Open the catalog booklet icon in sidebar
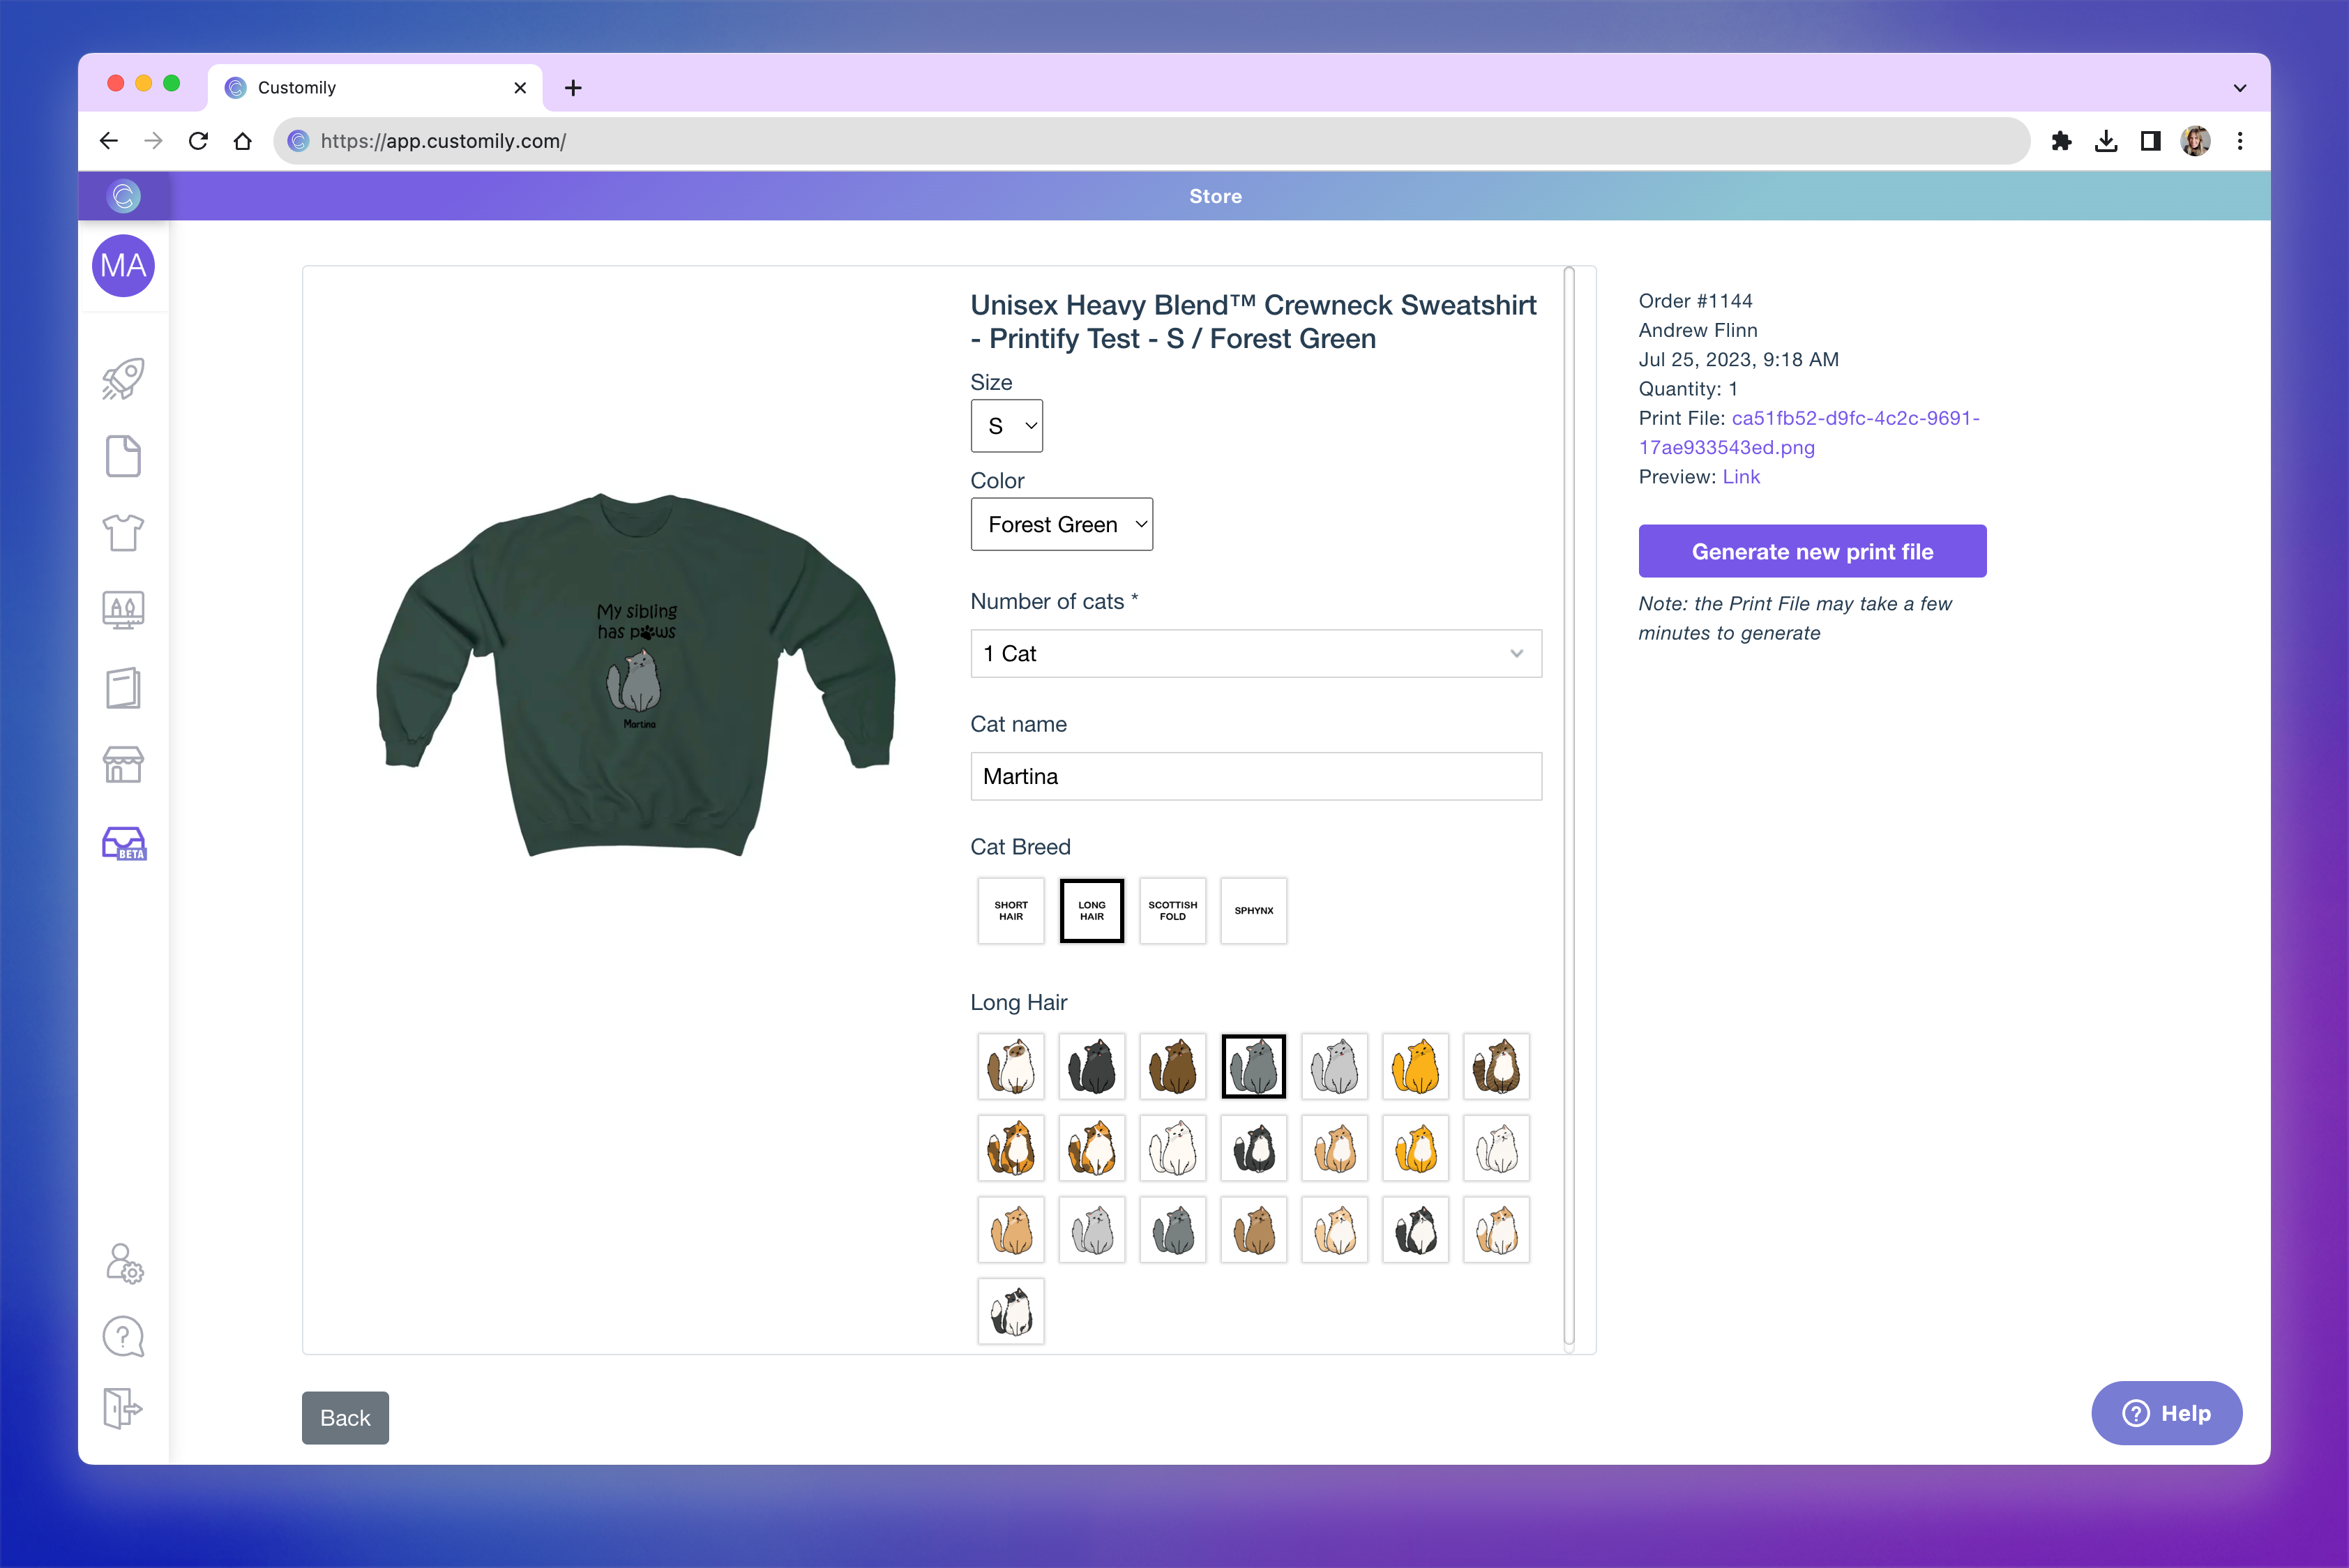The height and width of the screenshot is (1568, 2349). click(x=122, y=688)
